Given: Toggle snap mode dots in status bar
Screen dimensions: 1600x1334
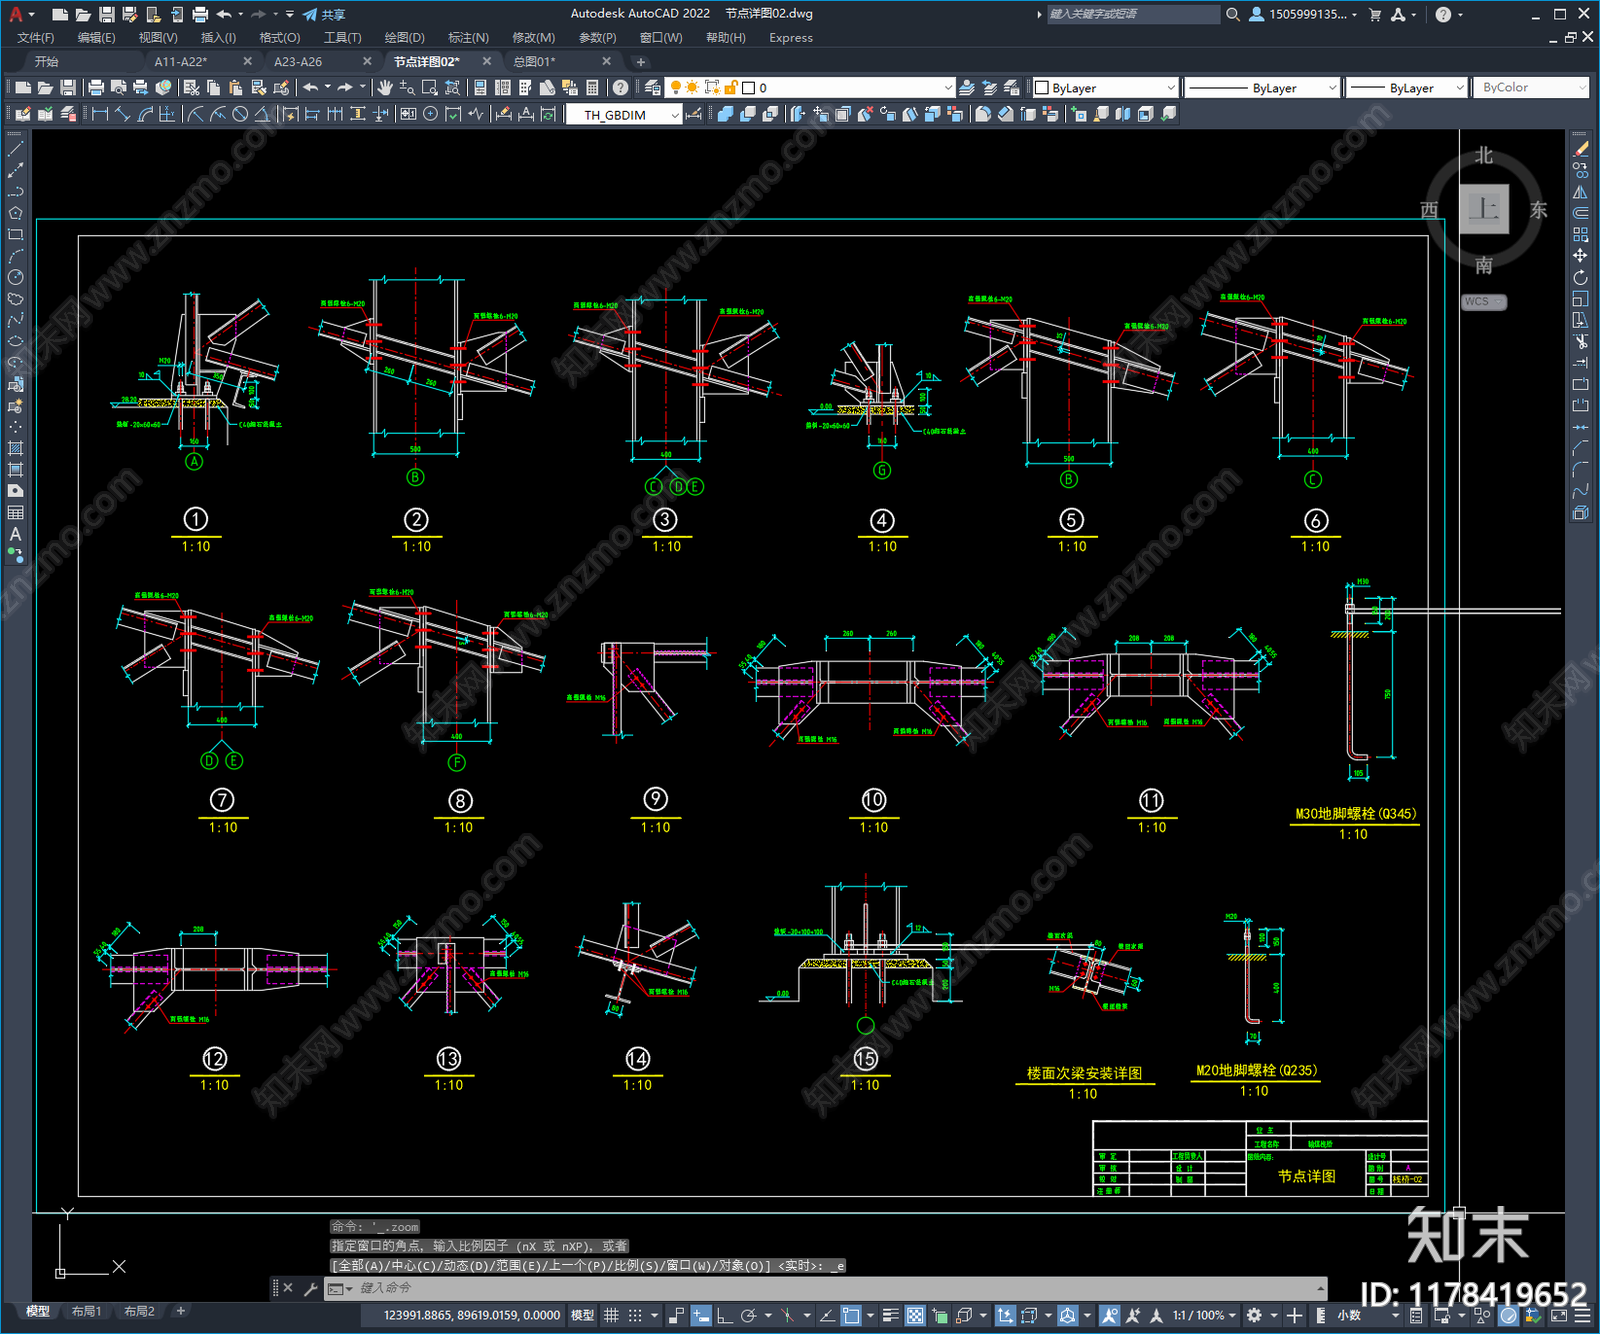Looking at the screenshot, I should (635, 1315).
